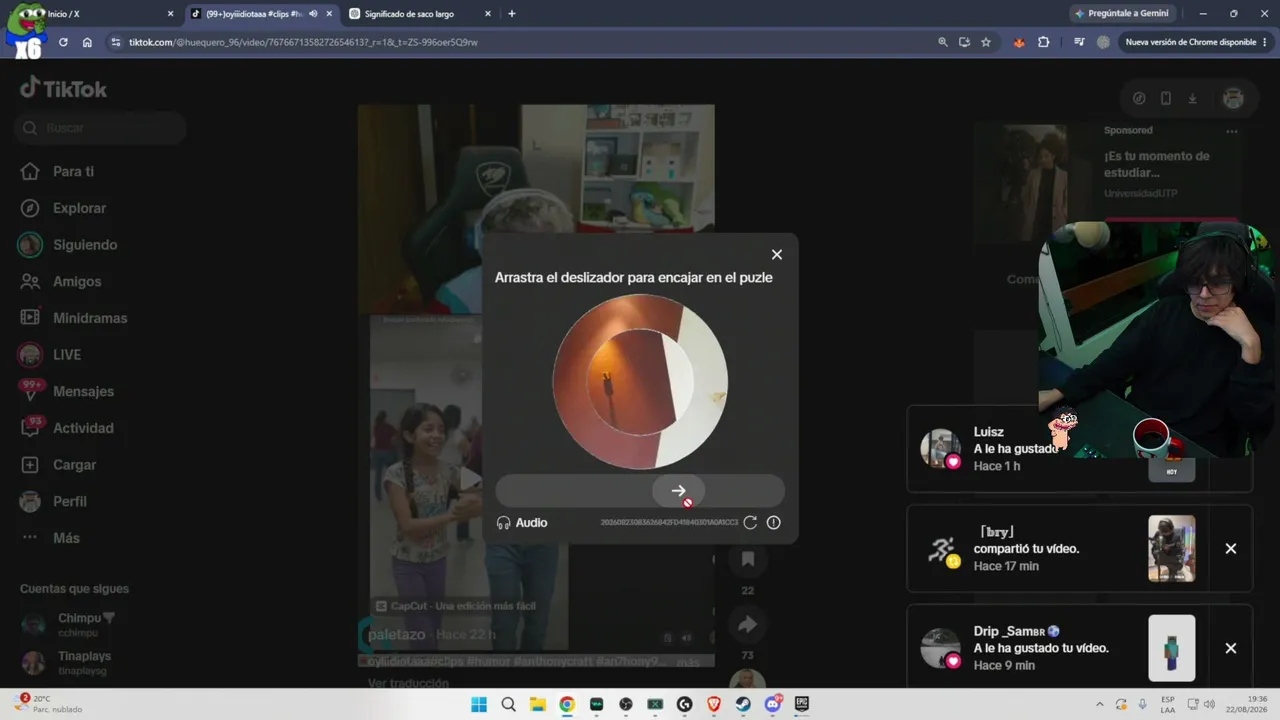Image resolution: width=1280 pixels, height=720 pixels.
Task: Go to the LIVE section
Action: [x=51, y=355]
